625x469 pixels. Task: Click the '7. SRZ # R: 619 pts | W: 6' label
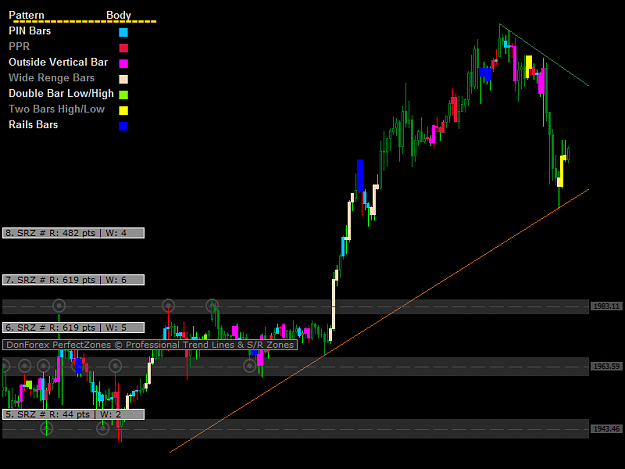[73, 280]
